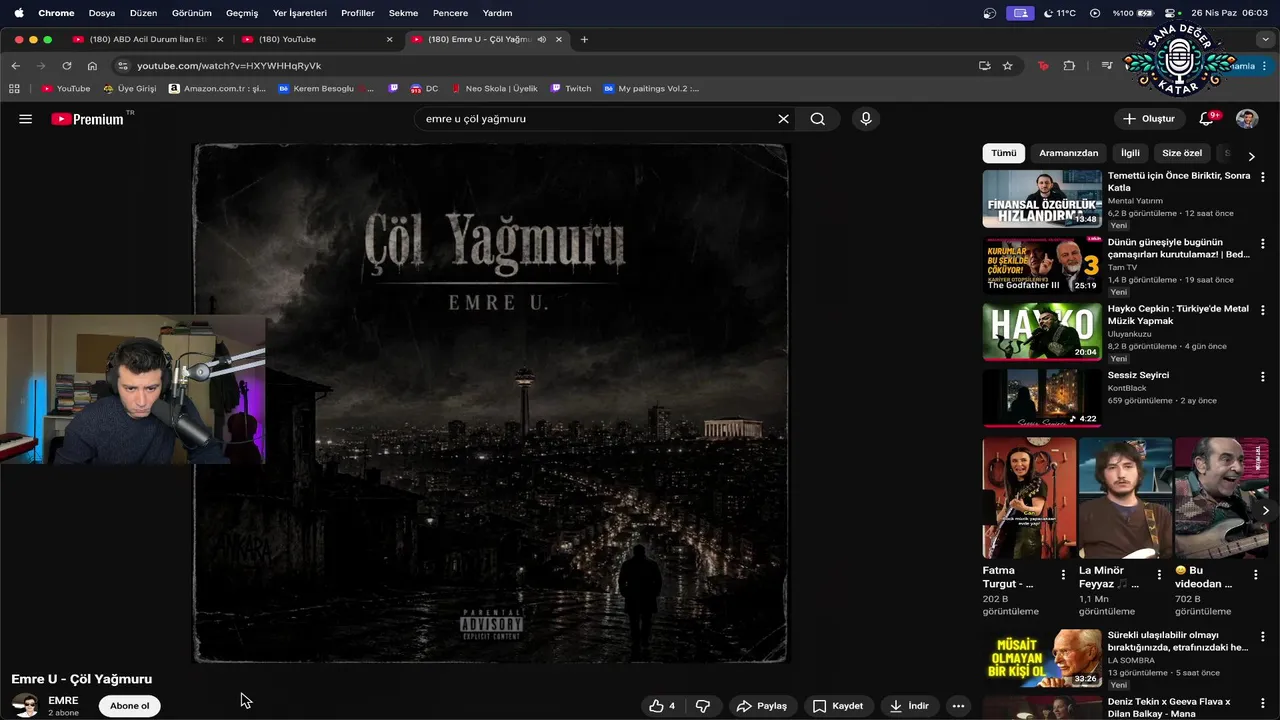Open Hayko Cepkin video thumbnail
Image resolution: width=1280 pixels, height=720 pixels.
1042,332
